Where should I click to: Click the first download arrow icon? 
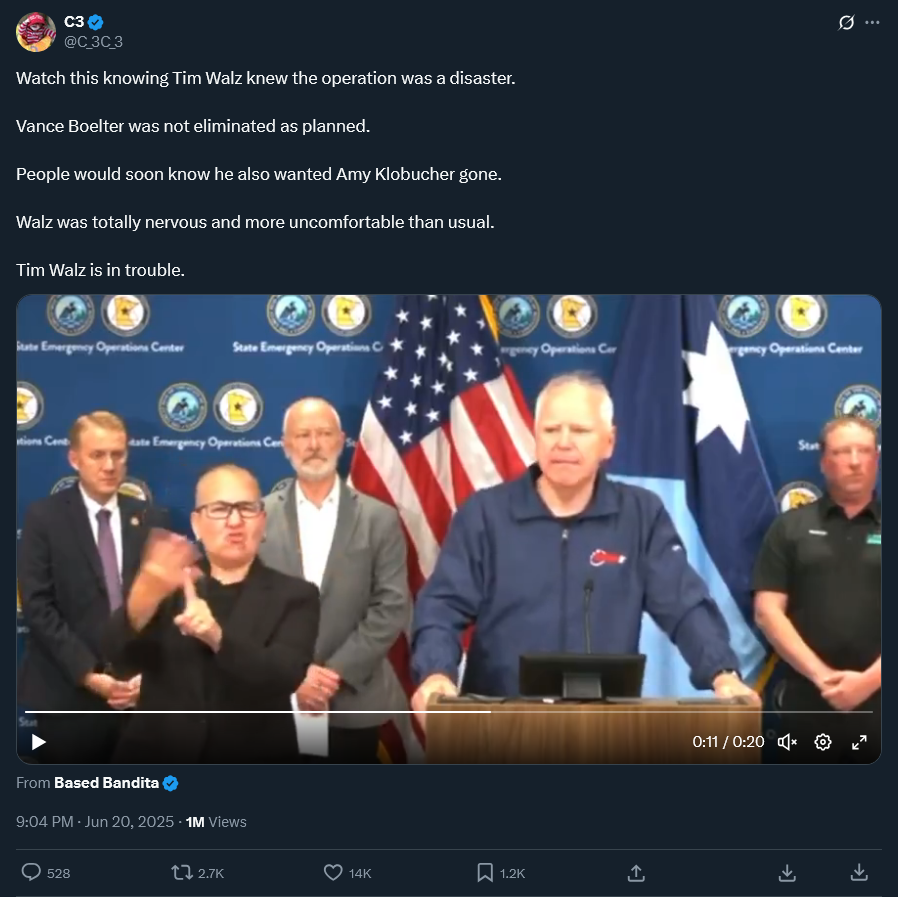pyautogui.click(x=787, y=873)
